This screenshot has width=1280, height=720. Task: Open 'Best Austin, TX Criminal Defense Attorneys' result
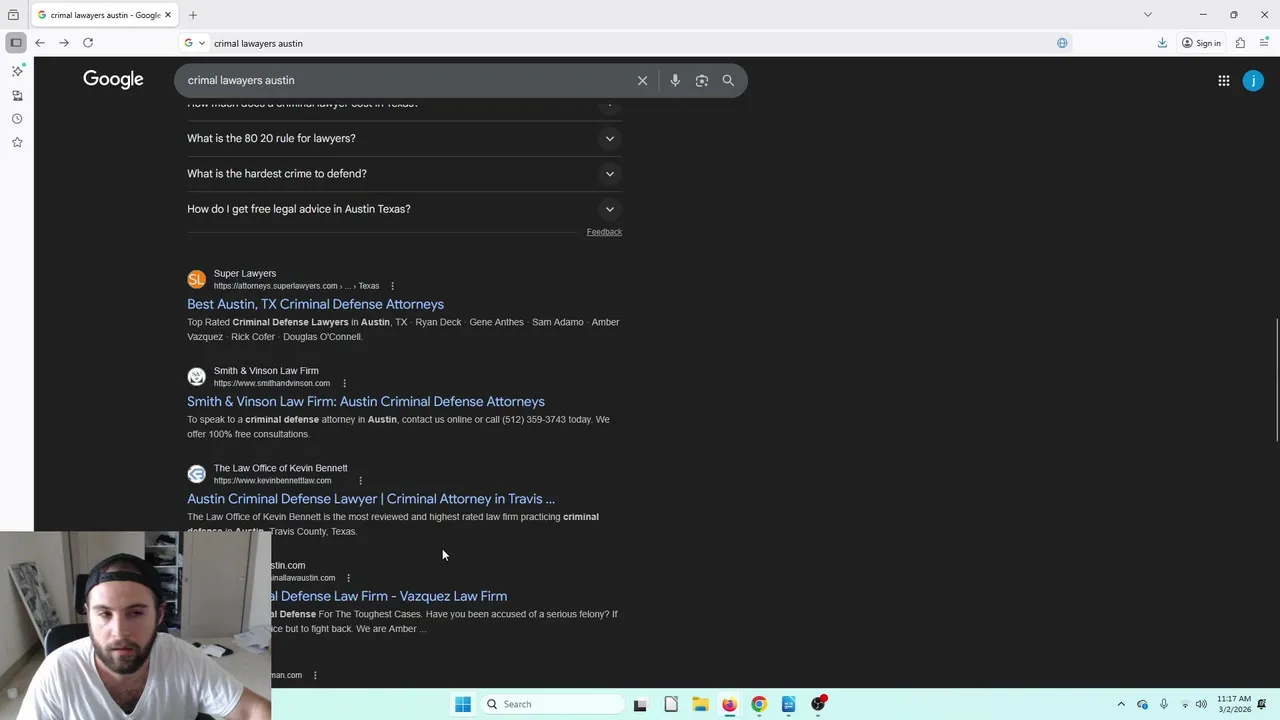(x=315, y=304)
